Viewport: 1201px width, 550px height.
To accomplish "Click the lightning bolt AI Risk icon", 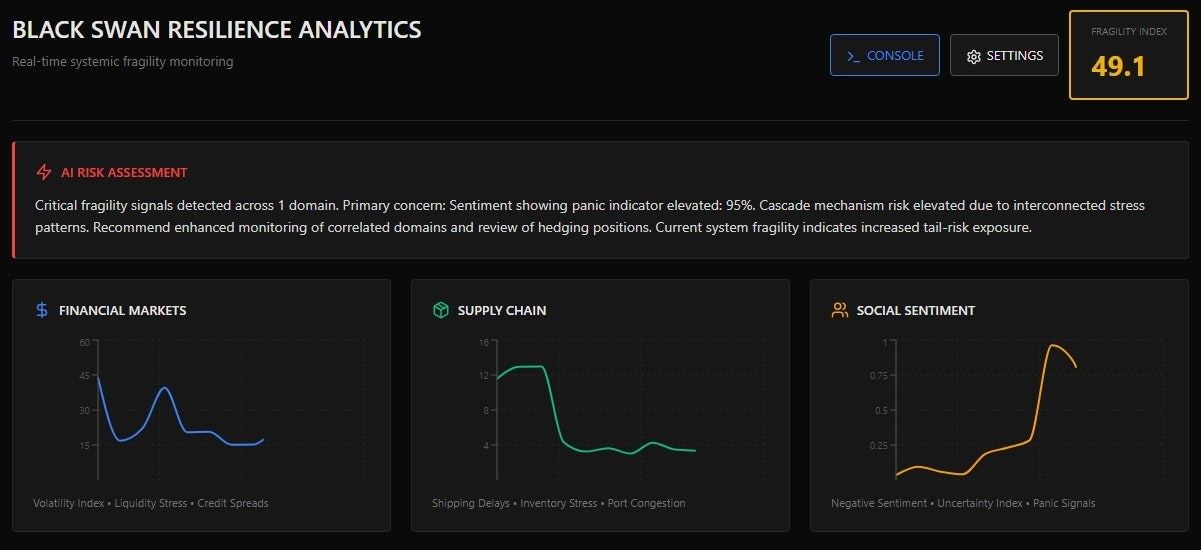I will (43, 172).
